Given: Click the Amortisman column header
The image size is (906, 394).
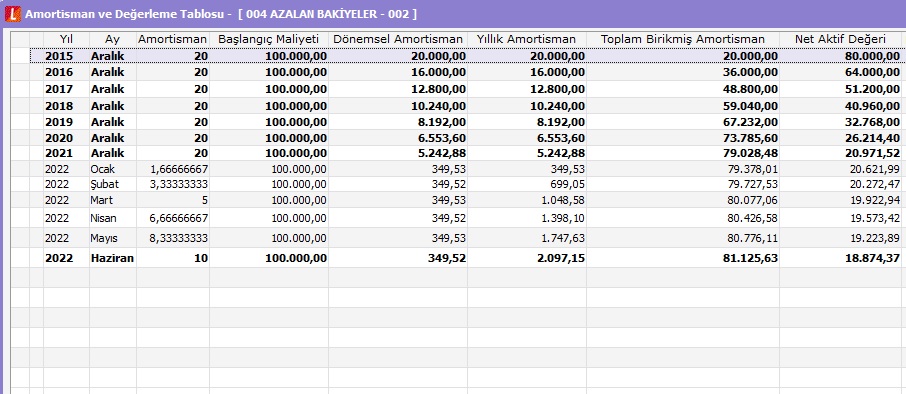Looking at the screenshot, I should coord(173,39).
